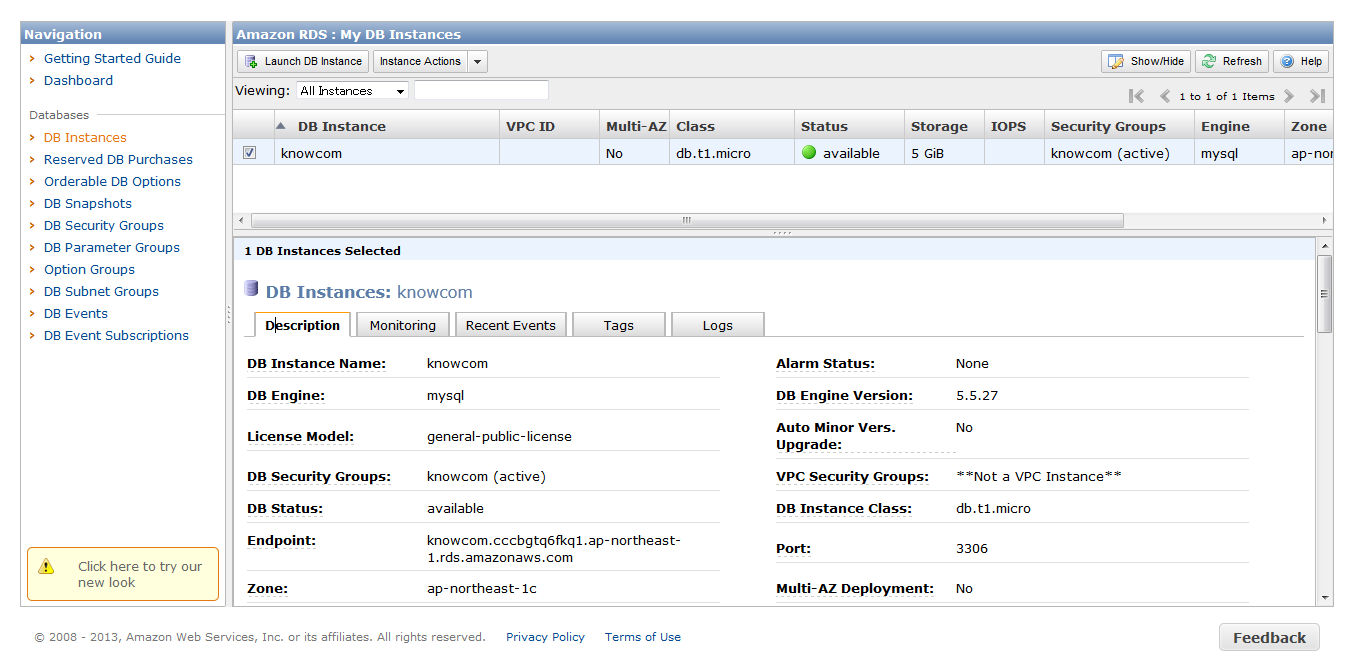Sort by the Multi-AZ column header

click(635, 126)
